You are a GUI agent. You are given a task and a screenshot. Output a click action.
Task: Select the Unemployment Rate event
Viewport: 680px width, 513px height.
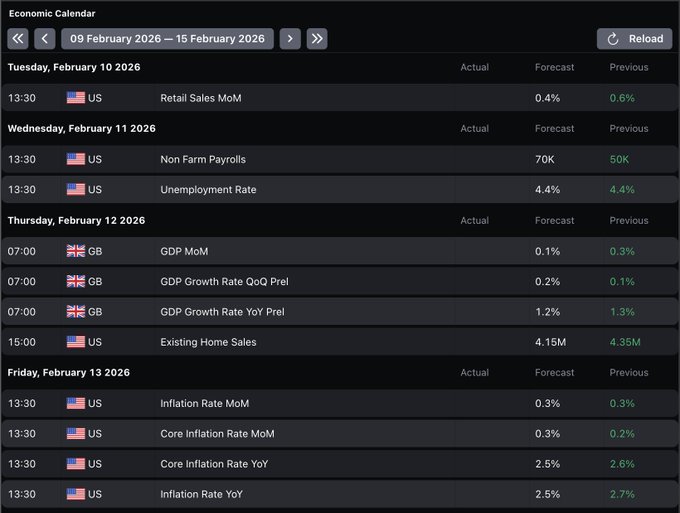point(205,189)
